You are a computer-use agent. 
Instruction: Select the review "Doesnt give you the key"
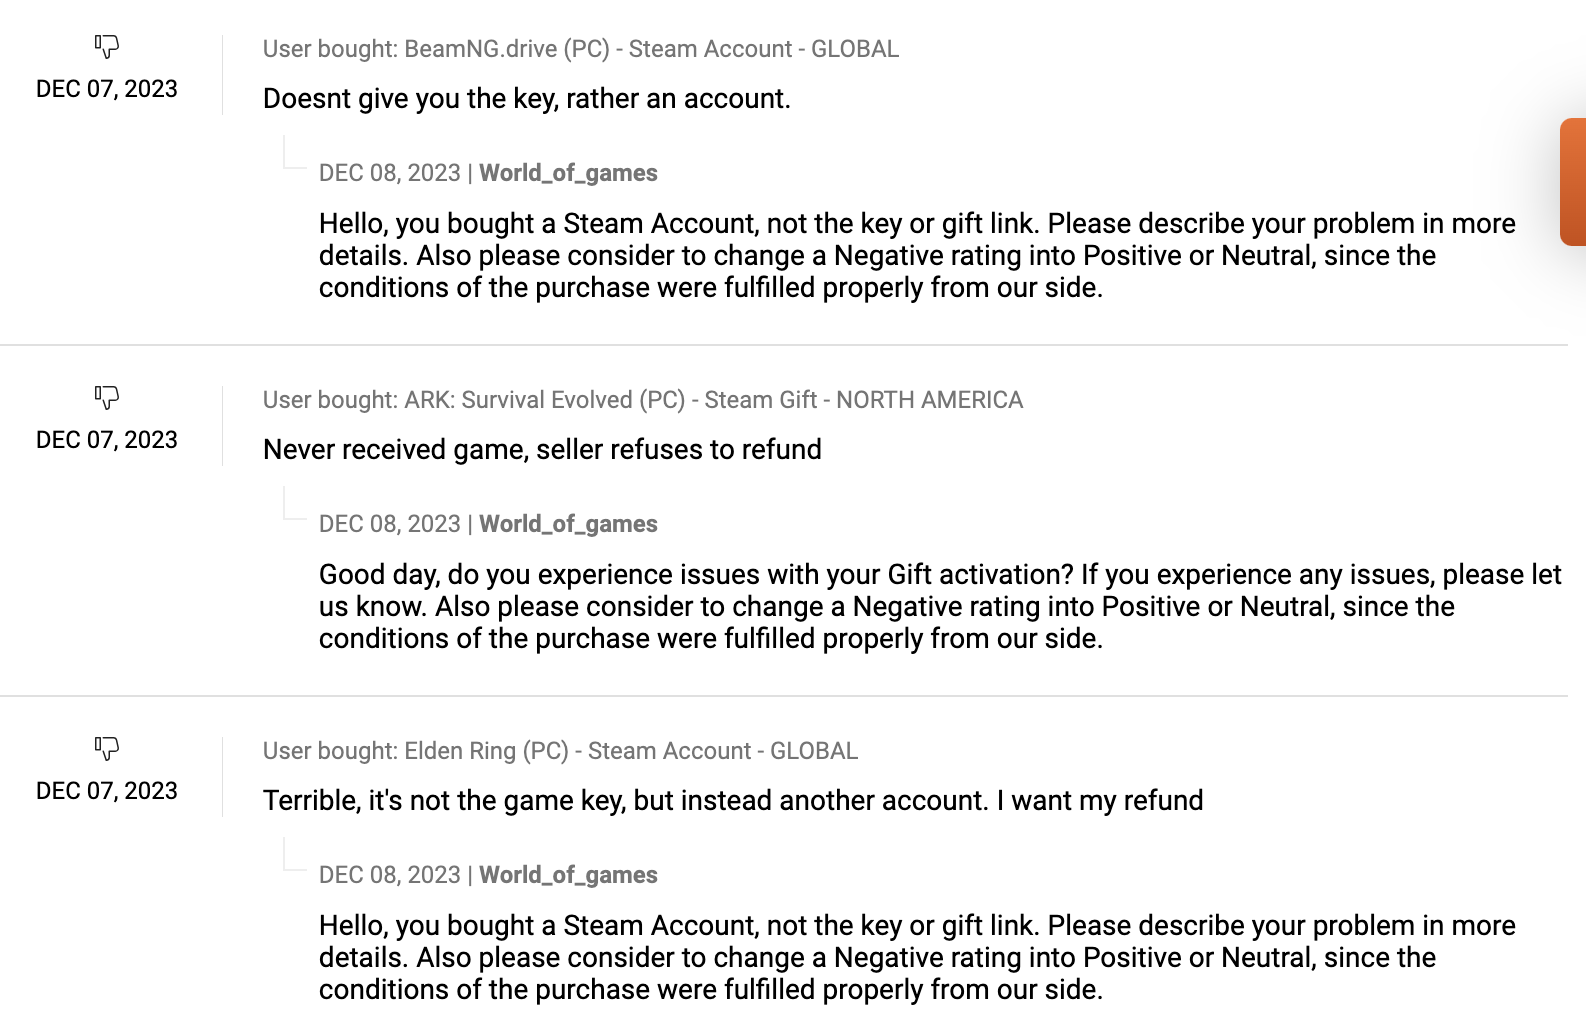pyautogui.click(x=526, y=99)
